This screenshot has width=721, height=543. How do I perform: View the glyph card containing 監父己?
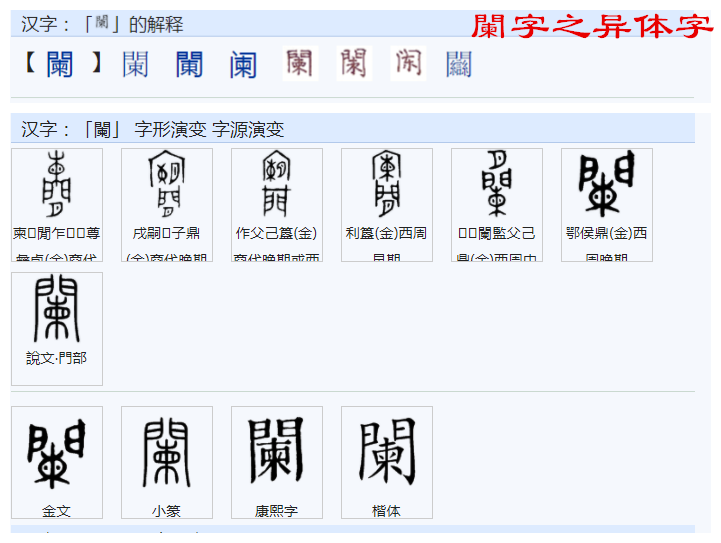point(497,205)
